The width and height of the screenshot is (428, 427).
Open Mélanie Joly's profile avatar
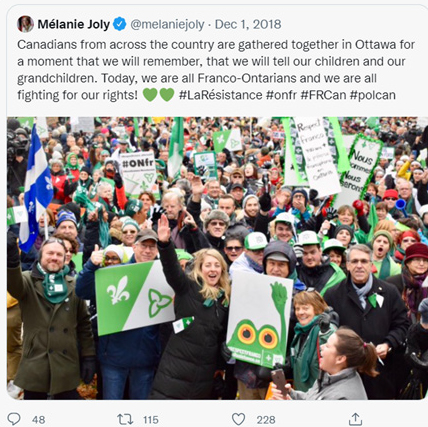click(25, 24)
